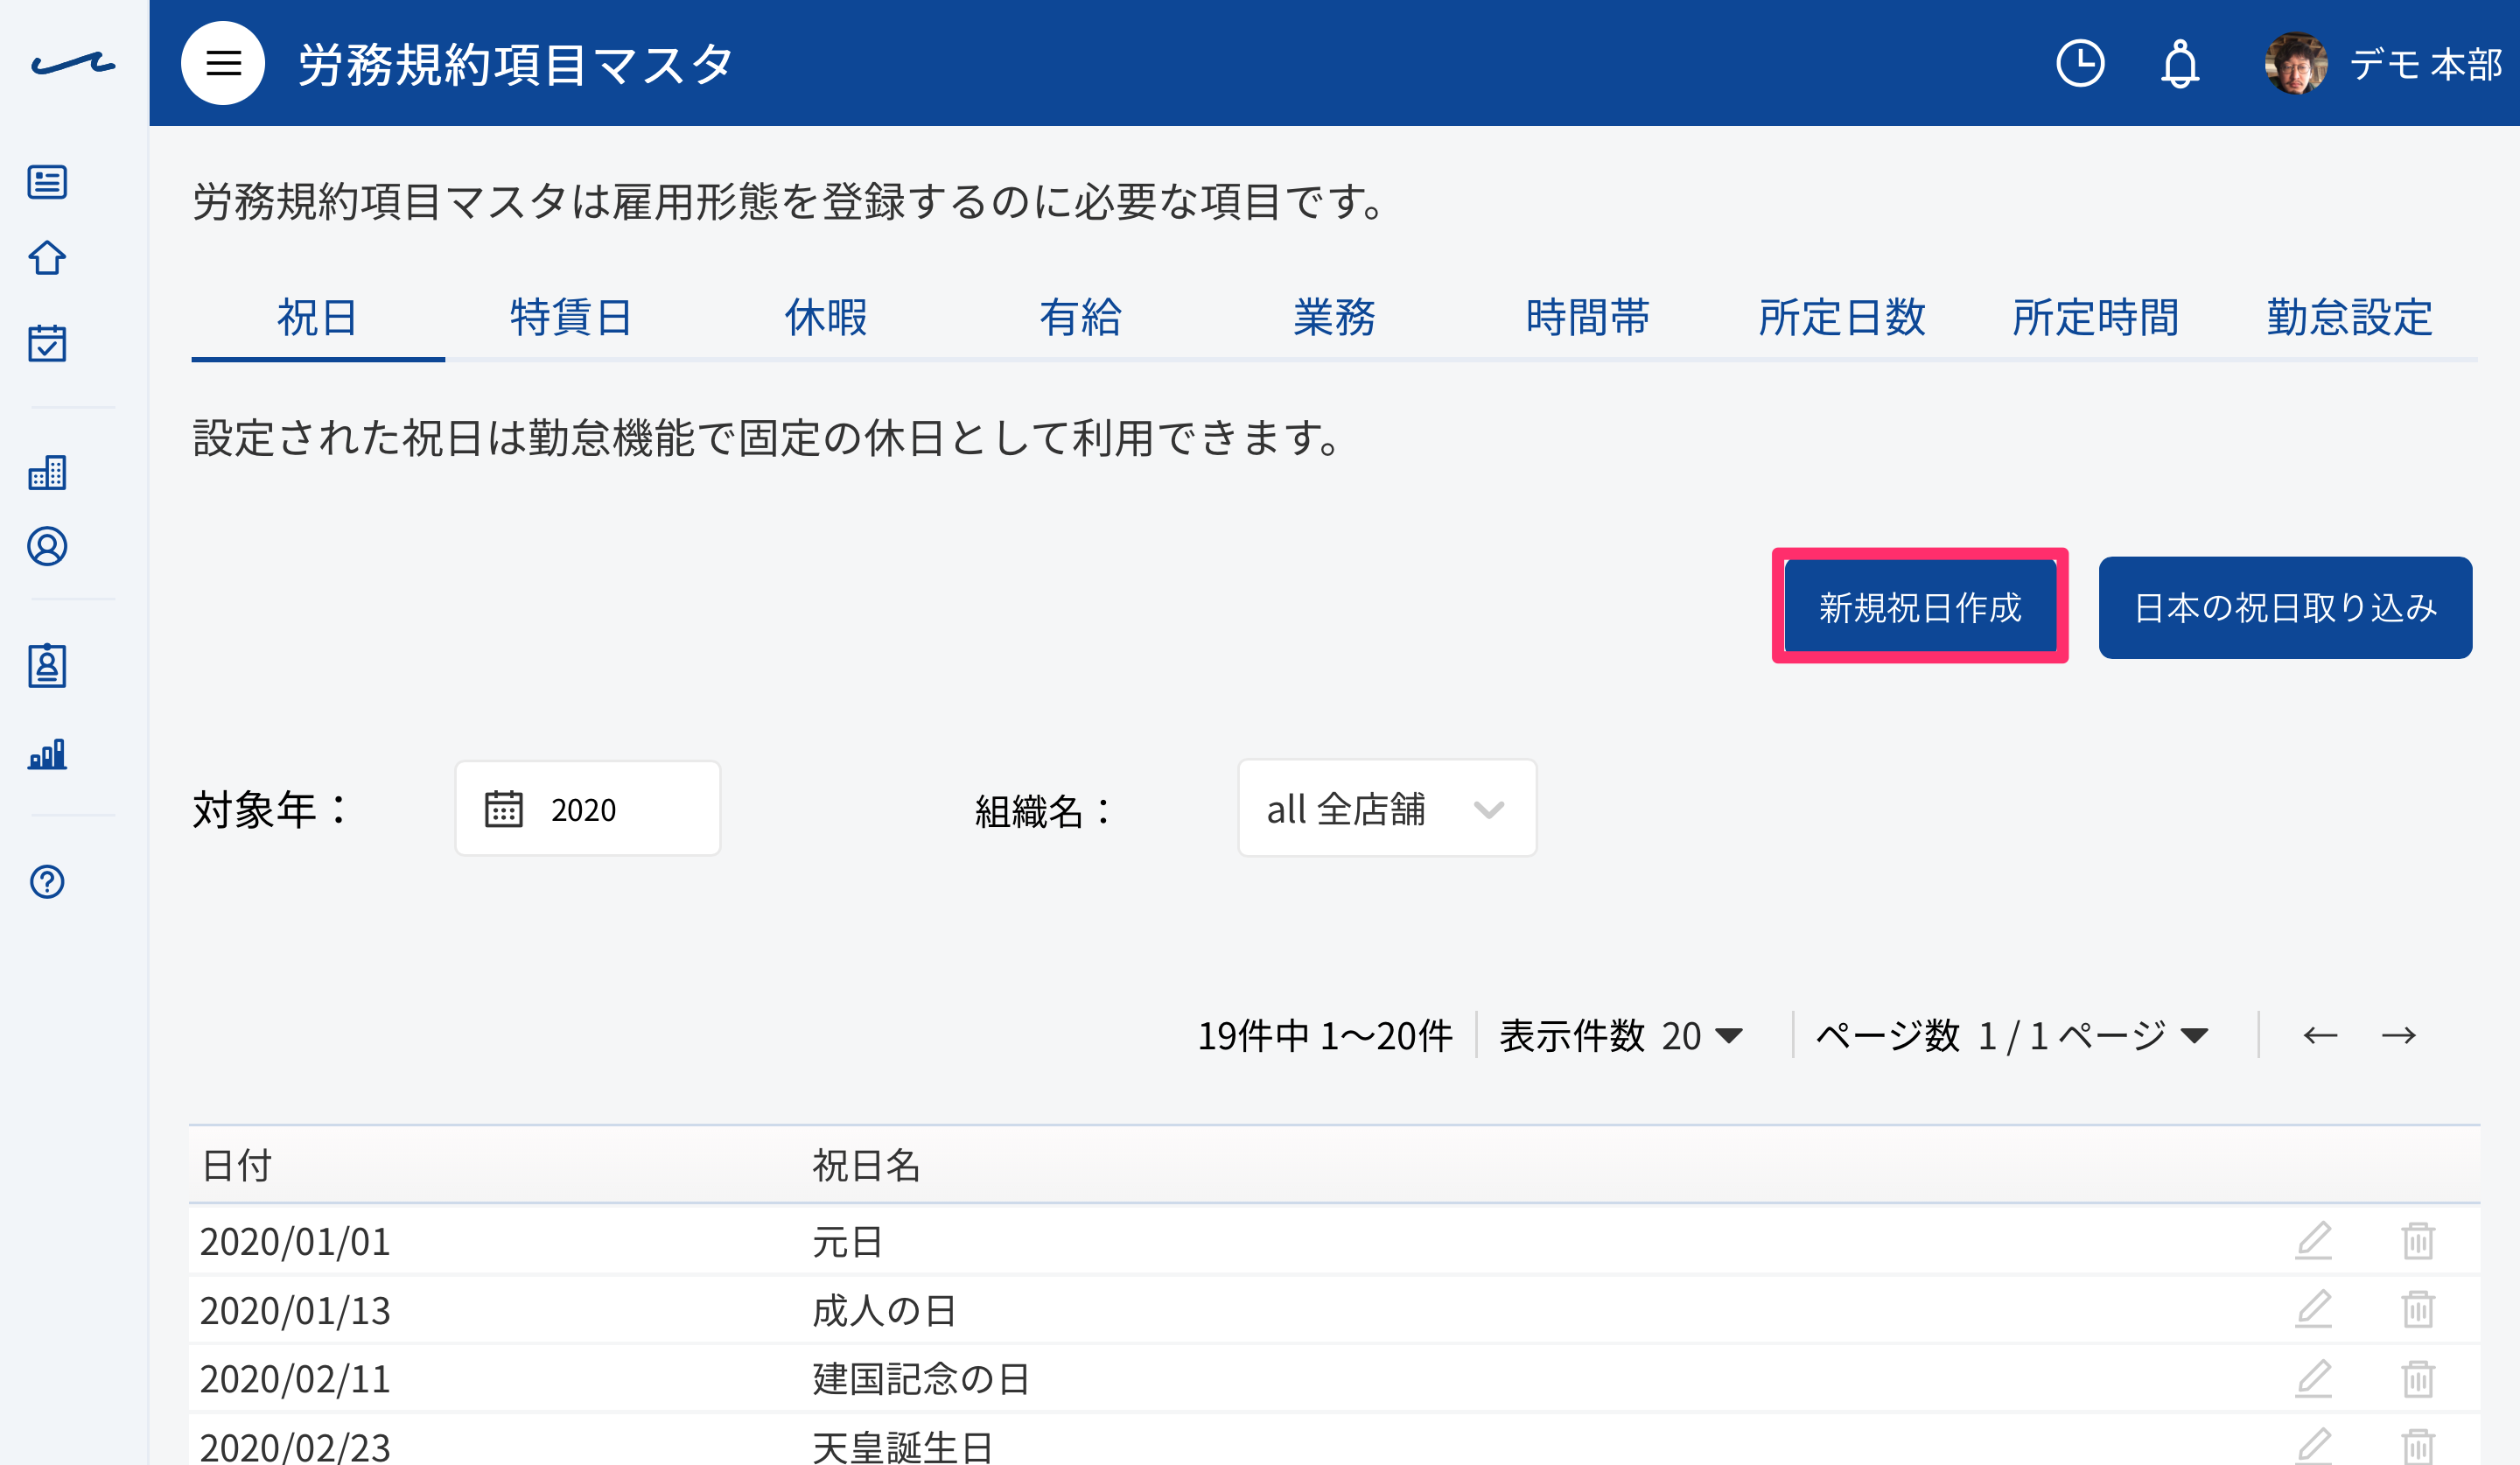2520x1465 pixels.
Task: Click the clock icon in header
Action: (x=2080, y=63)
